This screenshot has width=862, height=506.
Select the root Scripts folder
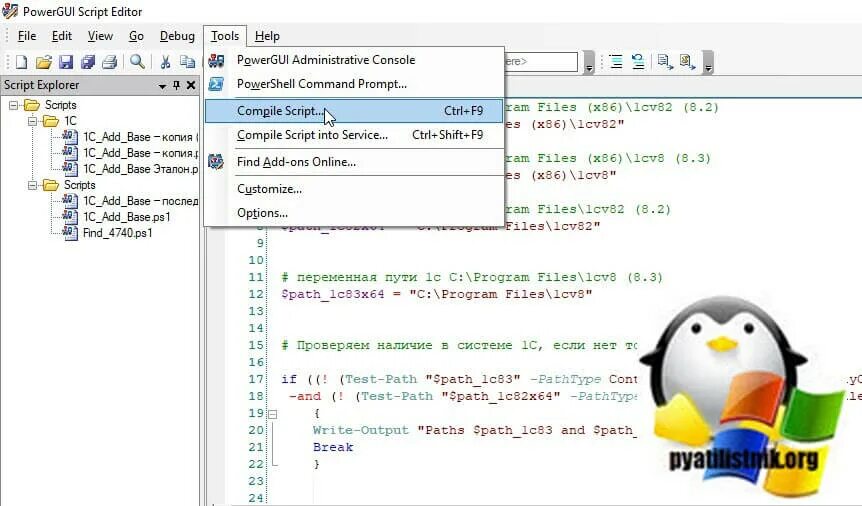pos(60,105)
